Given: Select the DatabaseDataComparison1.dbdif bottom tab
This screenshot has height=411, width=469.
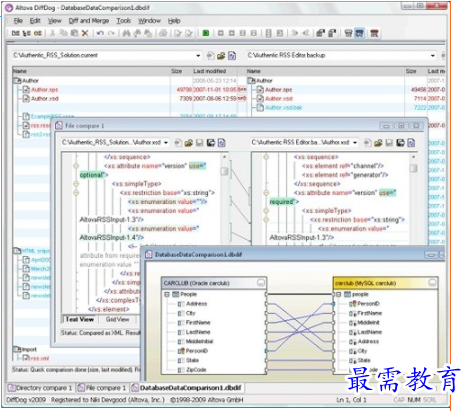Looking at the screenshot, I should [187, 388].
